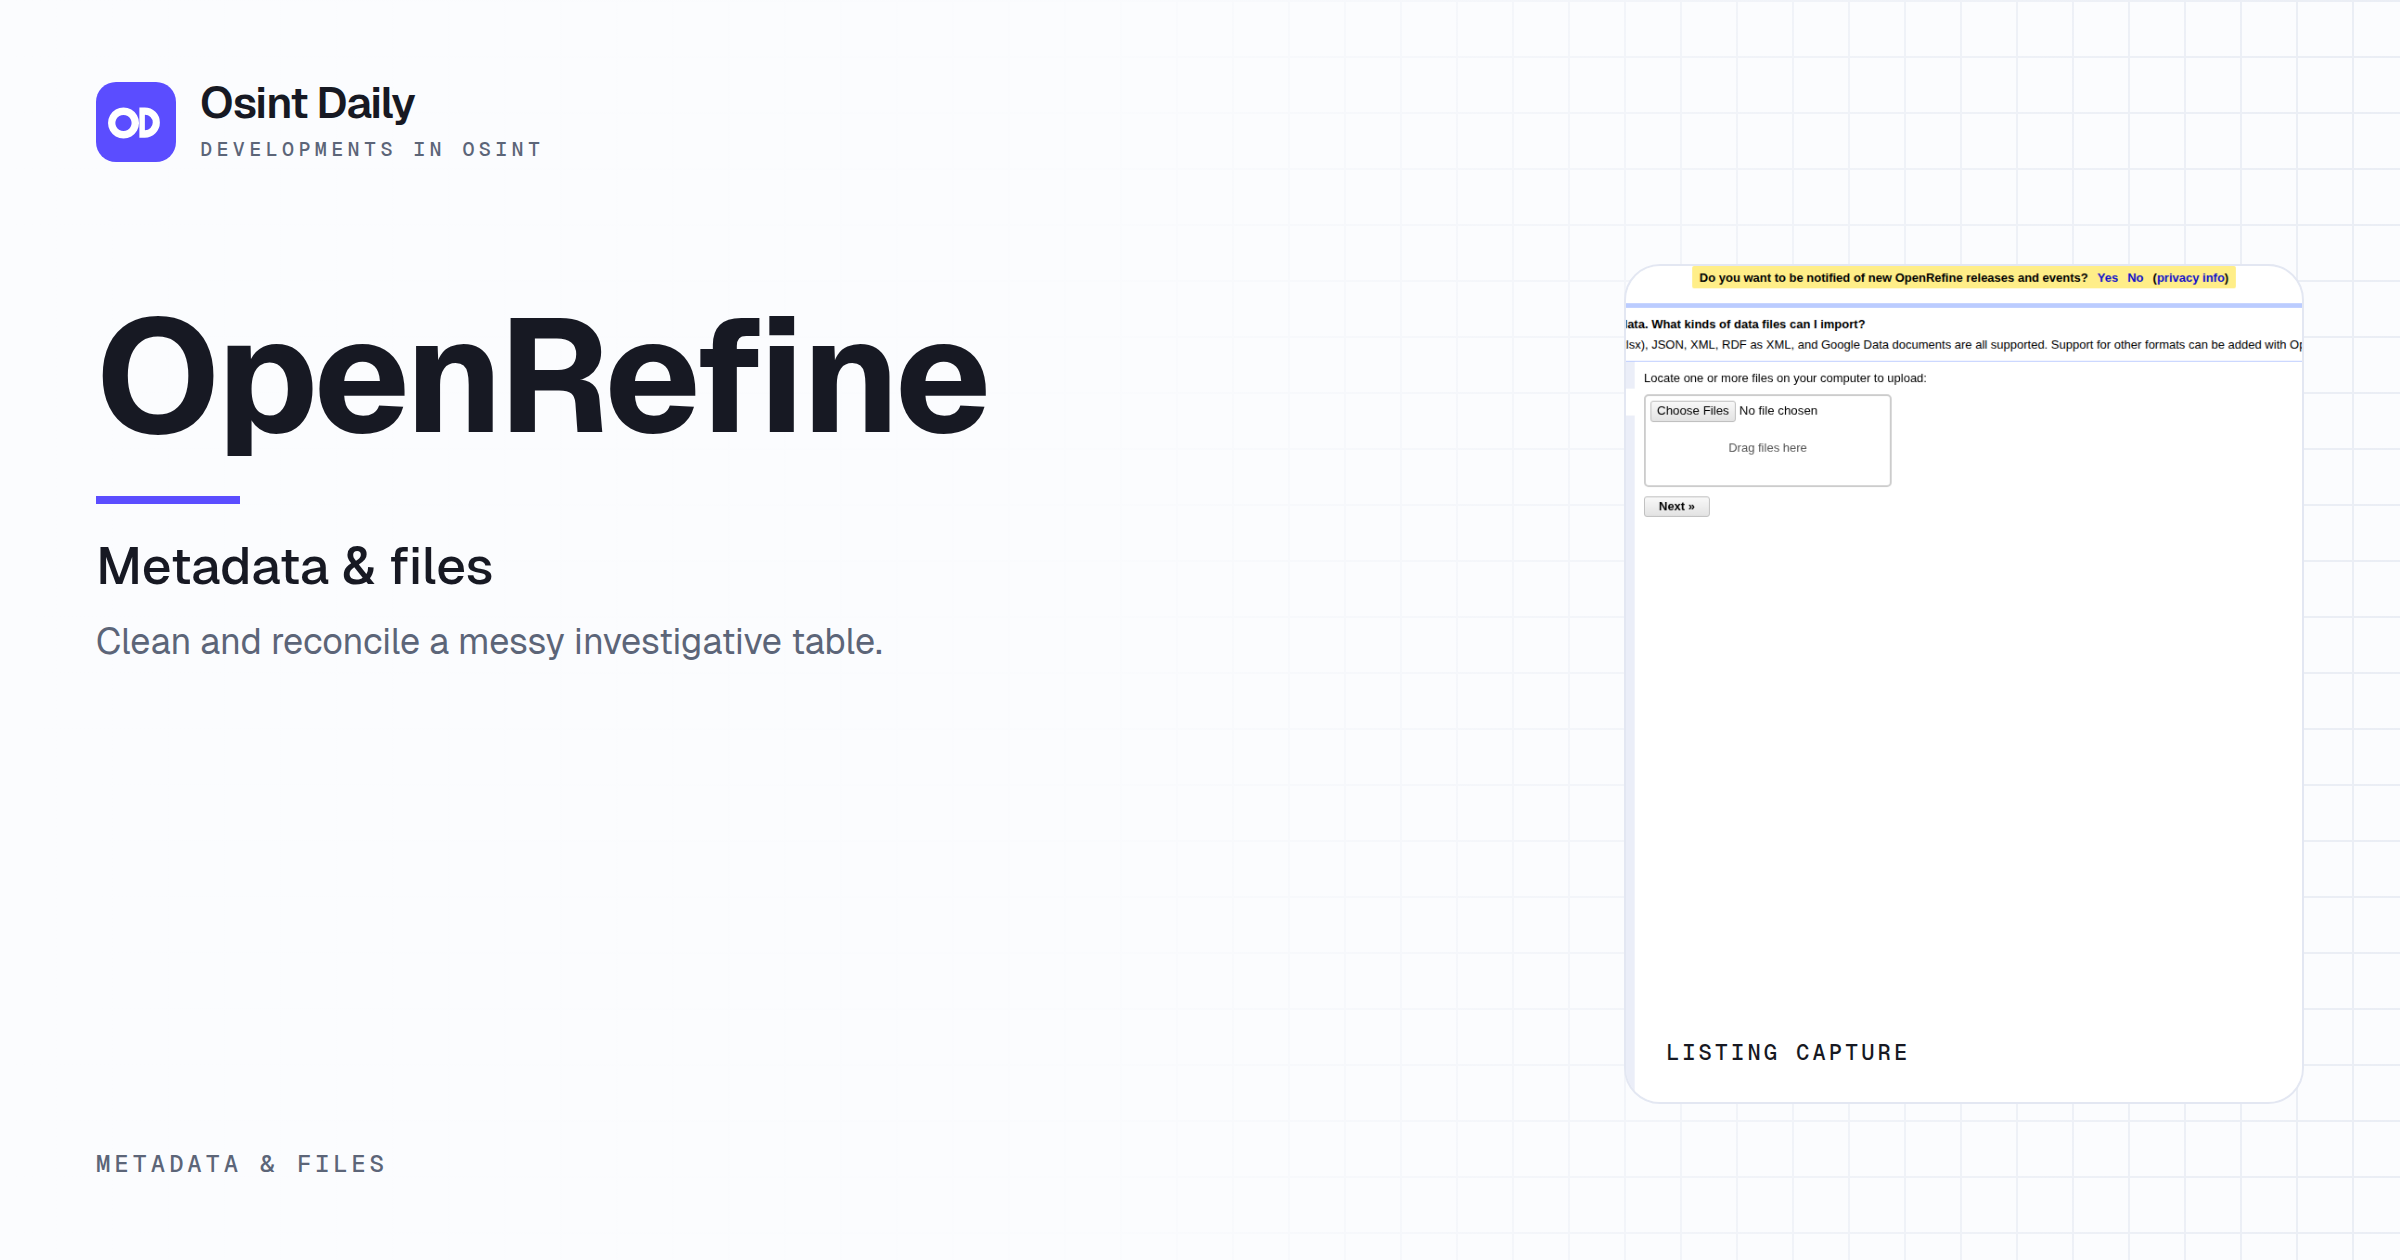Click the LISTING CAPTURE caption
The image size is (2400, 1260).
tap(1787, 1053)
